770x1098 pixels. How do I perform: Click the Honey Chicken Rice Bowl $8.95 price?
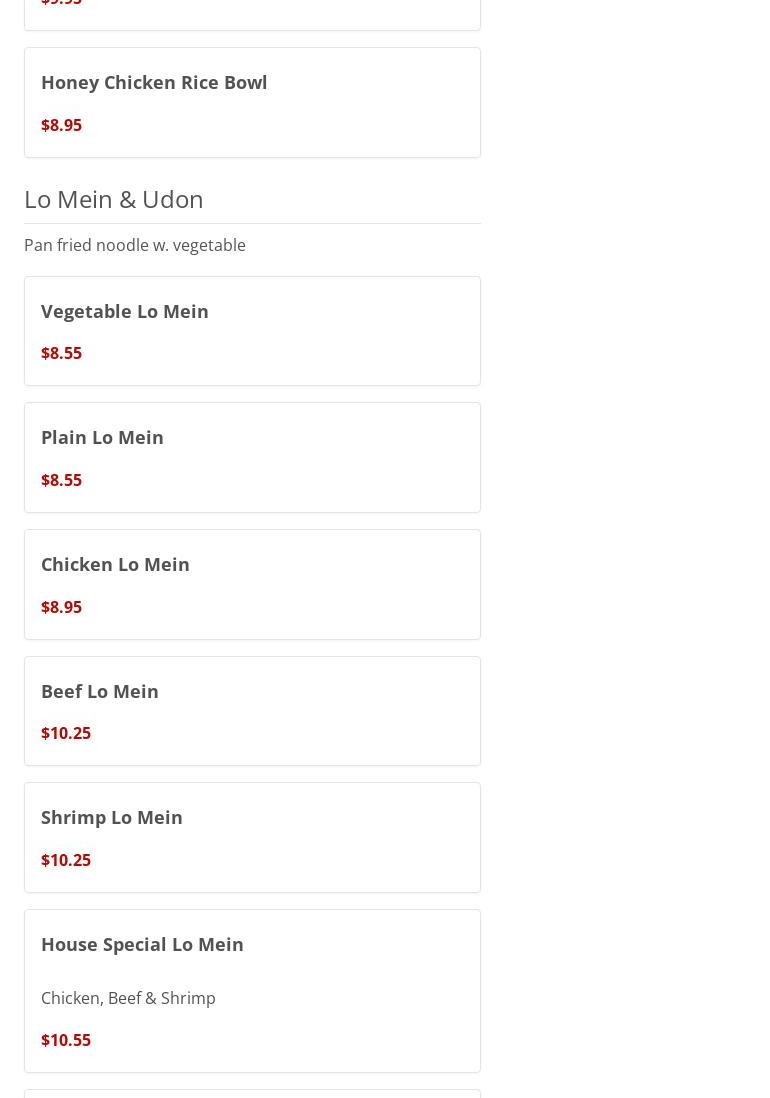(x=61, y=125)
